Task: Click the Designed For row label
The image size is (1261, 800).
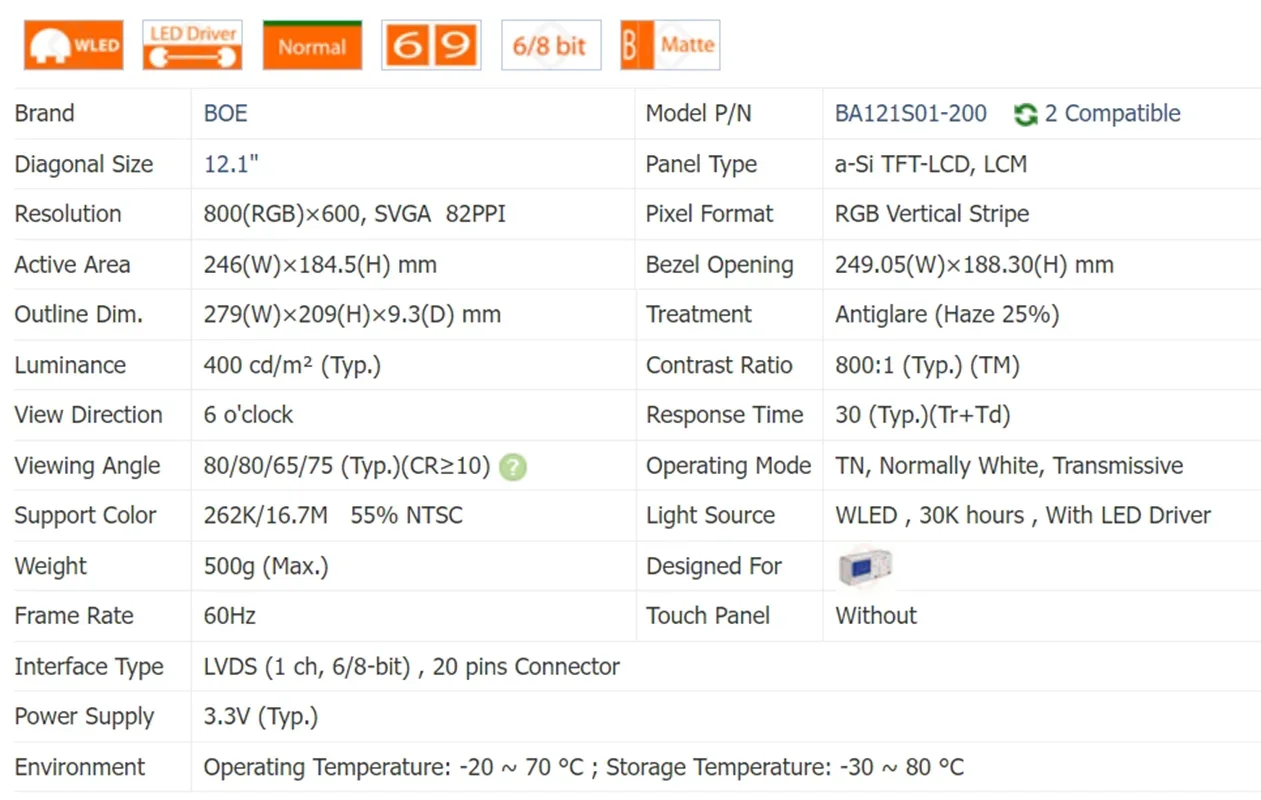Action: click(x=714, y=567)
